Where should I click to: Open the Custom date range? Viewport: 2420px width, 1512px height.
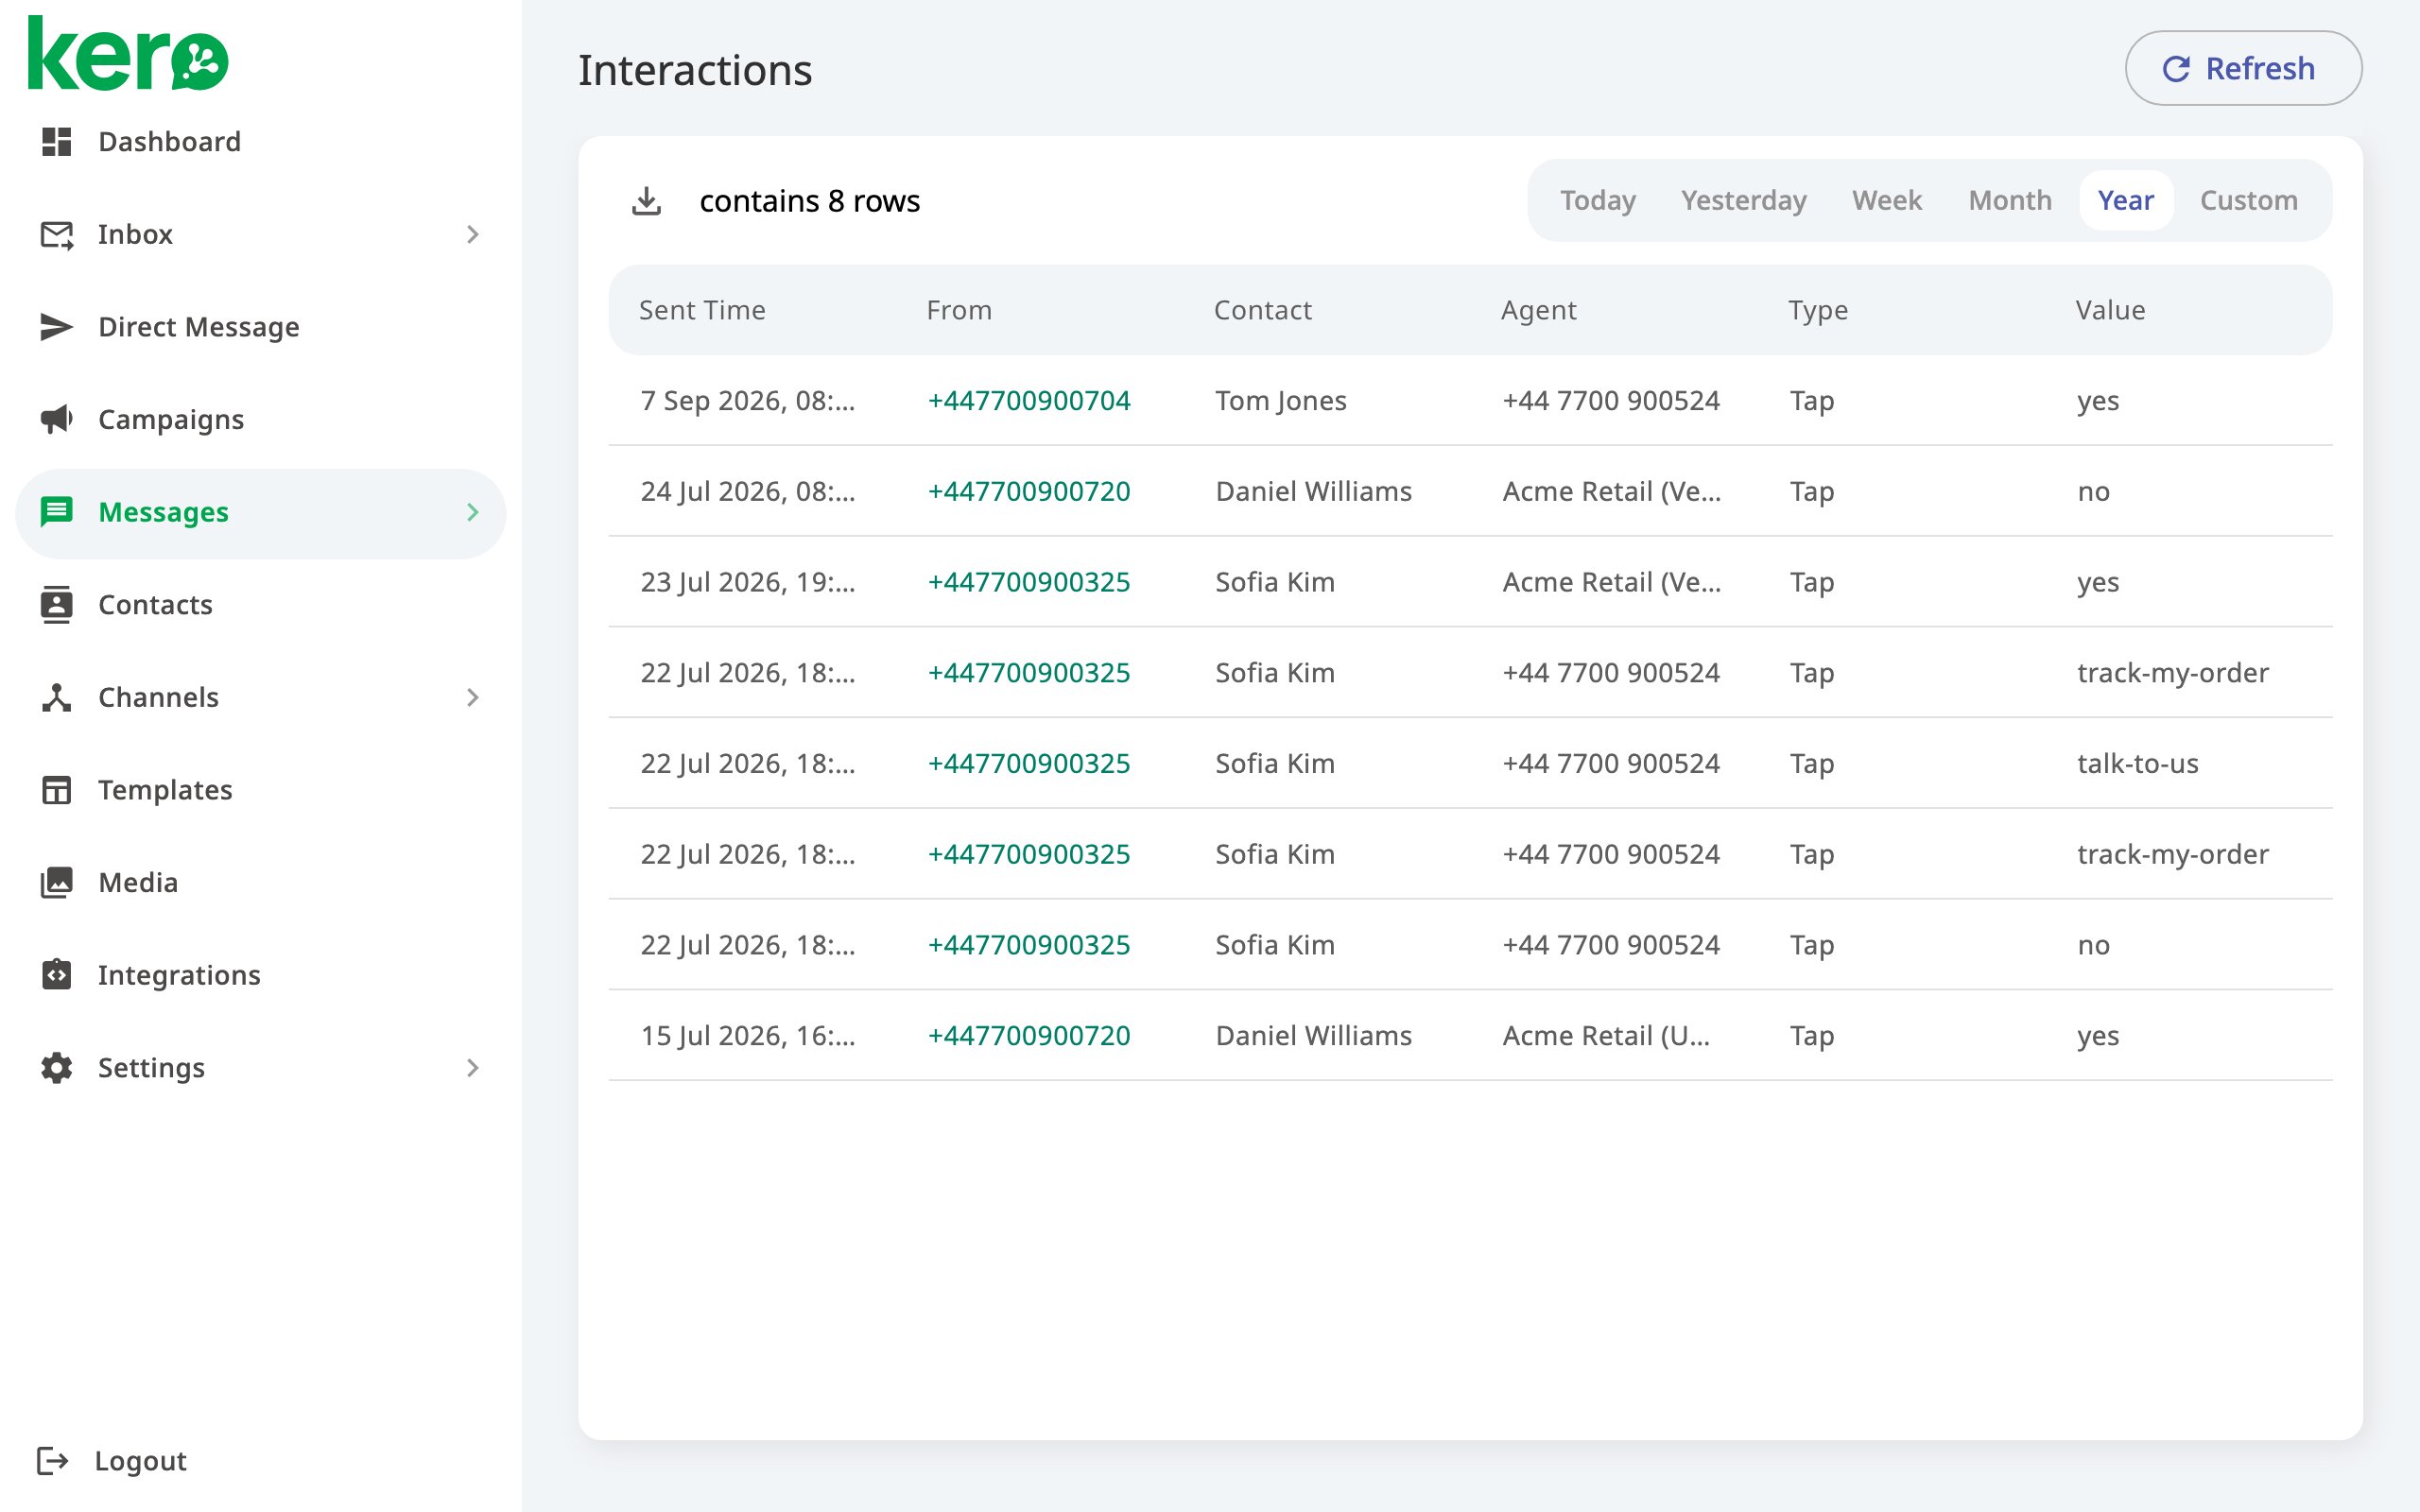[2249, 201]
